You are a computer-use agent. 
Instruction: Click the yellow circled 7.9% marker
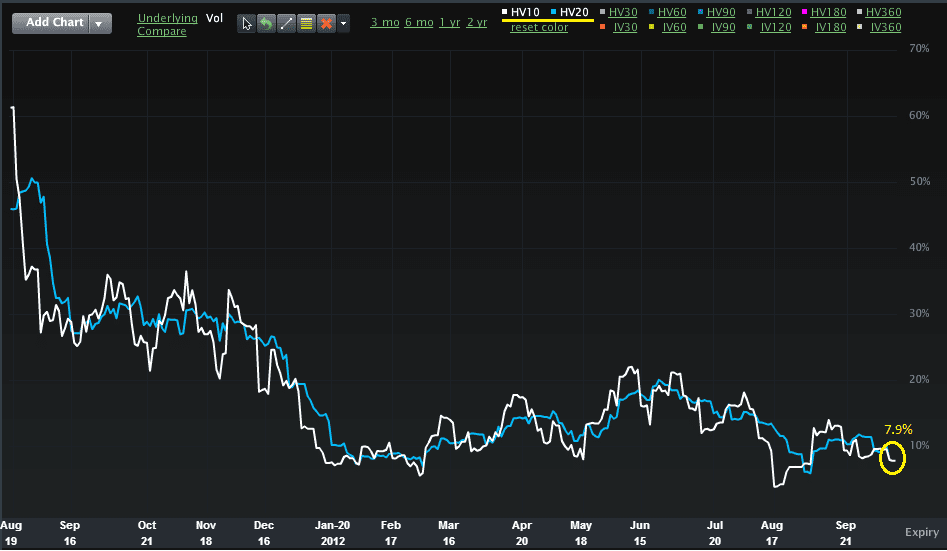[x=894, y=457]
